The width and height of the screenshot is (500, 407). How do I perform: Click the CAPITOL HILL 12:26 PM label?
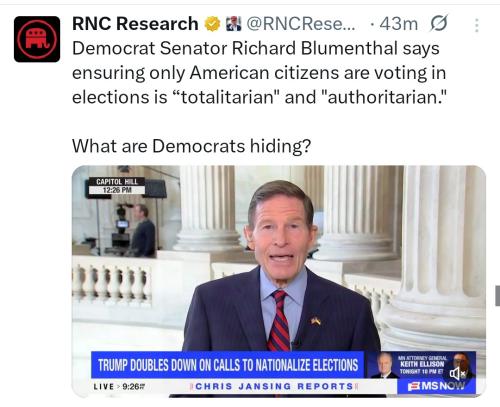tap(117, 186)
